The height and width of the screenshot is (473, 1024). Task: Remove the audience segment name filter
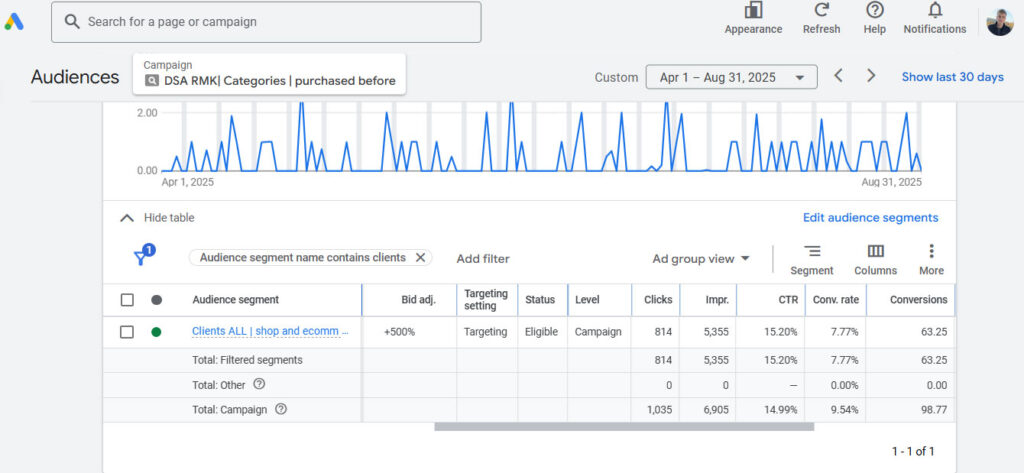(421, 258)
